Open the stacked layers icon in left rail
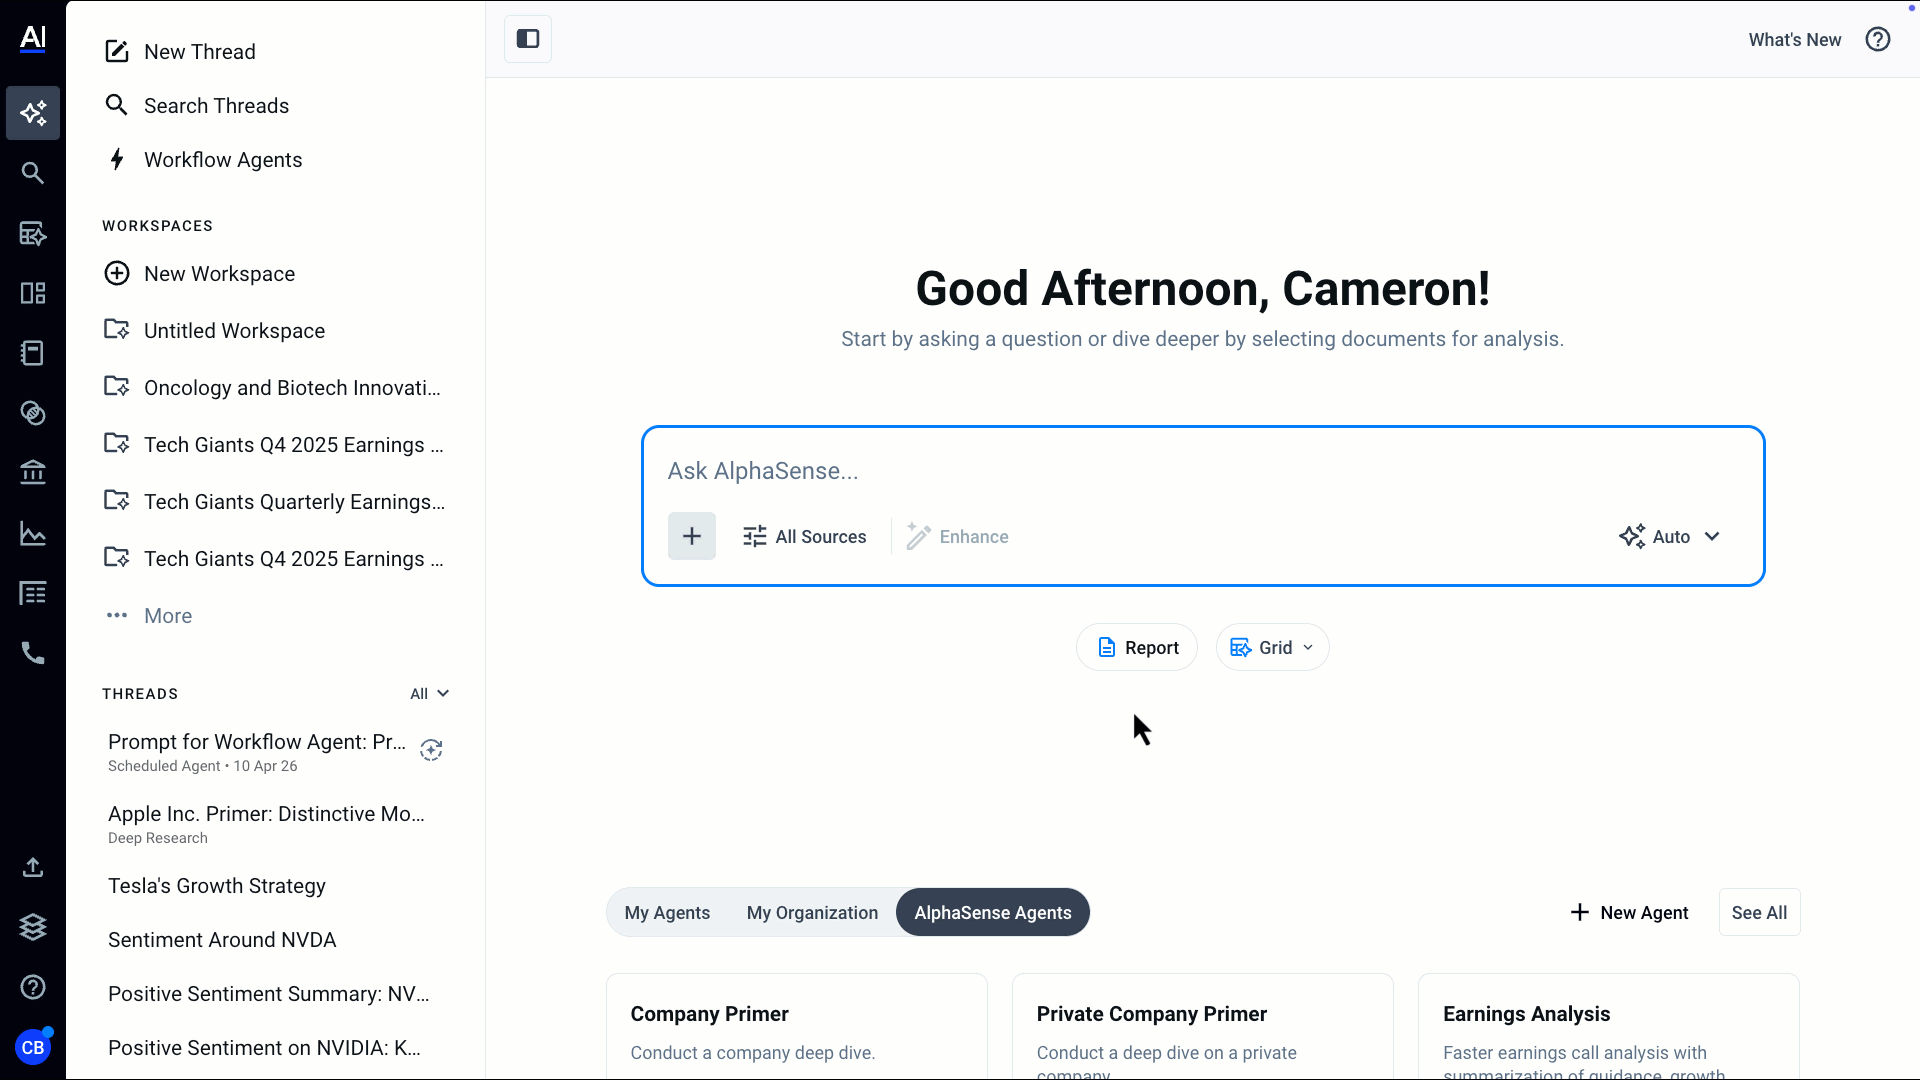This screenshot has width=1920, height=1080. point(33,927)
